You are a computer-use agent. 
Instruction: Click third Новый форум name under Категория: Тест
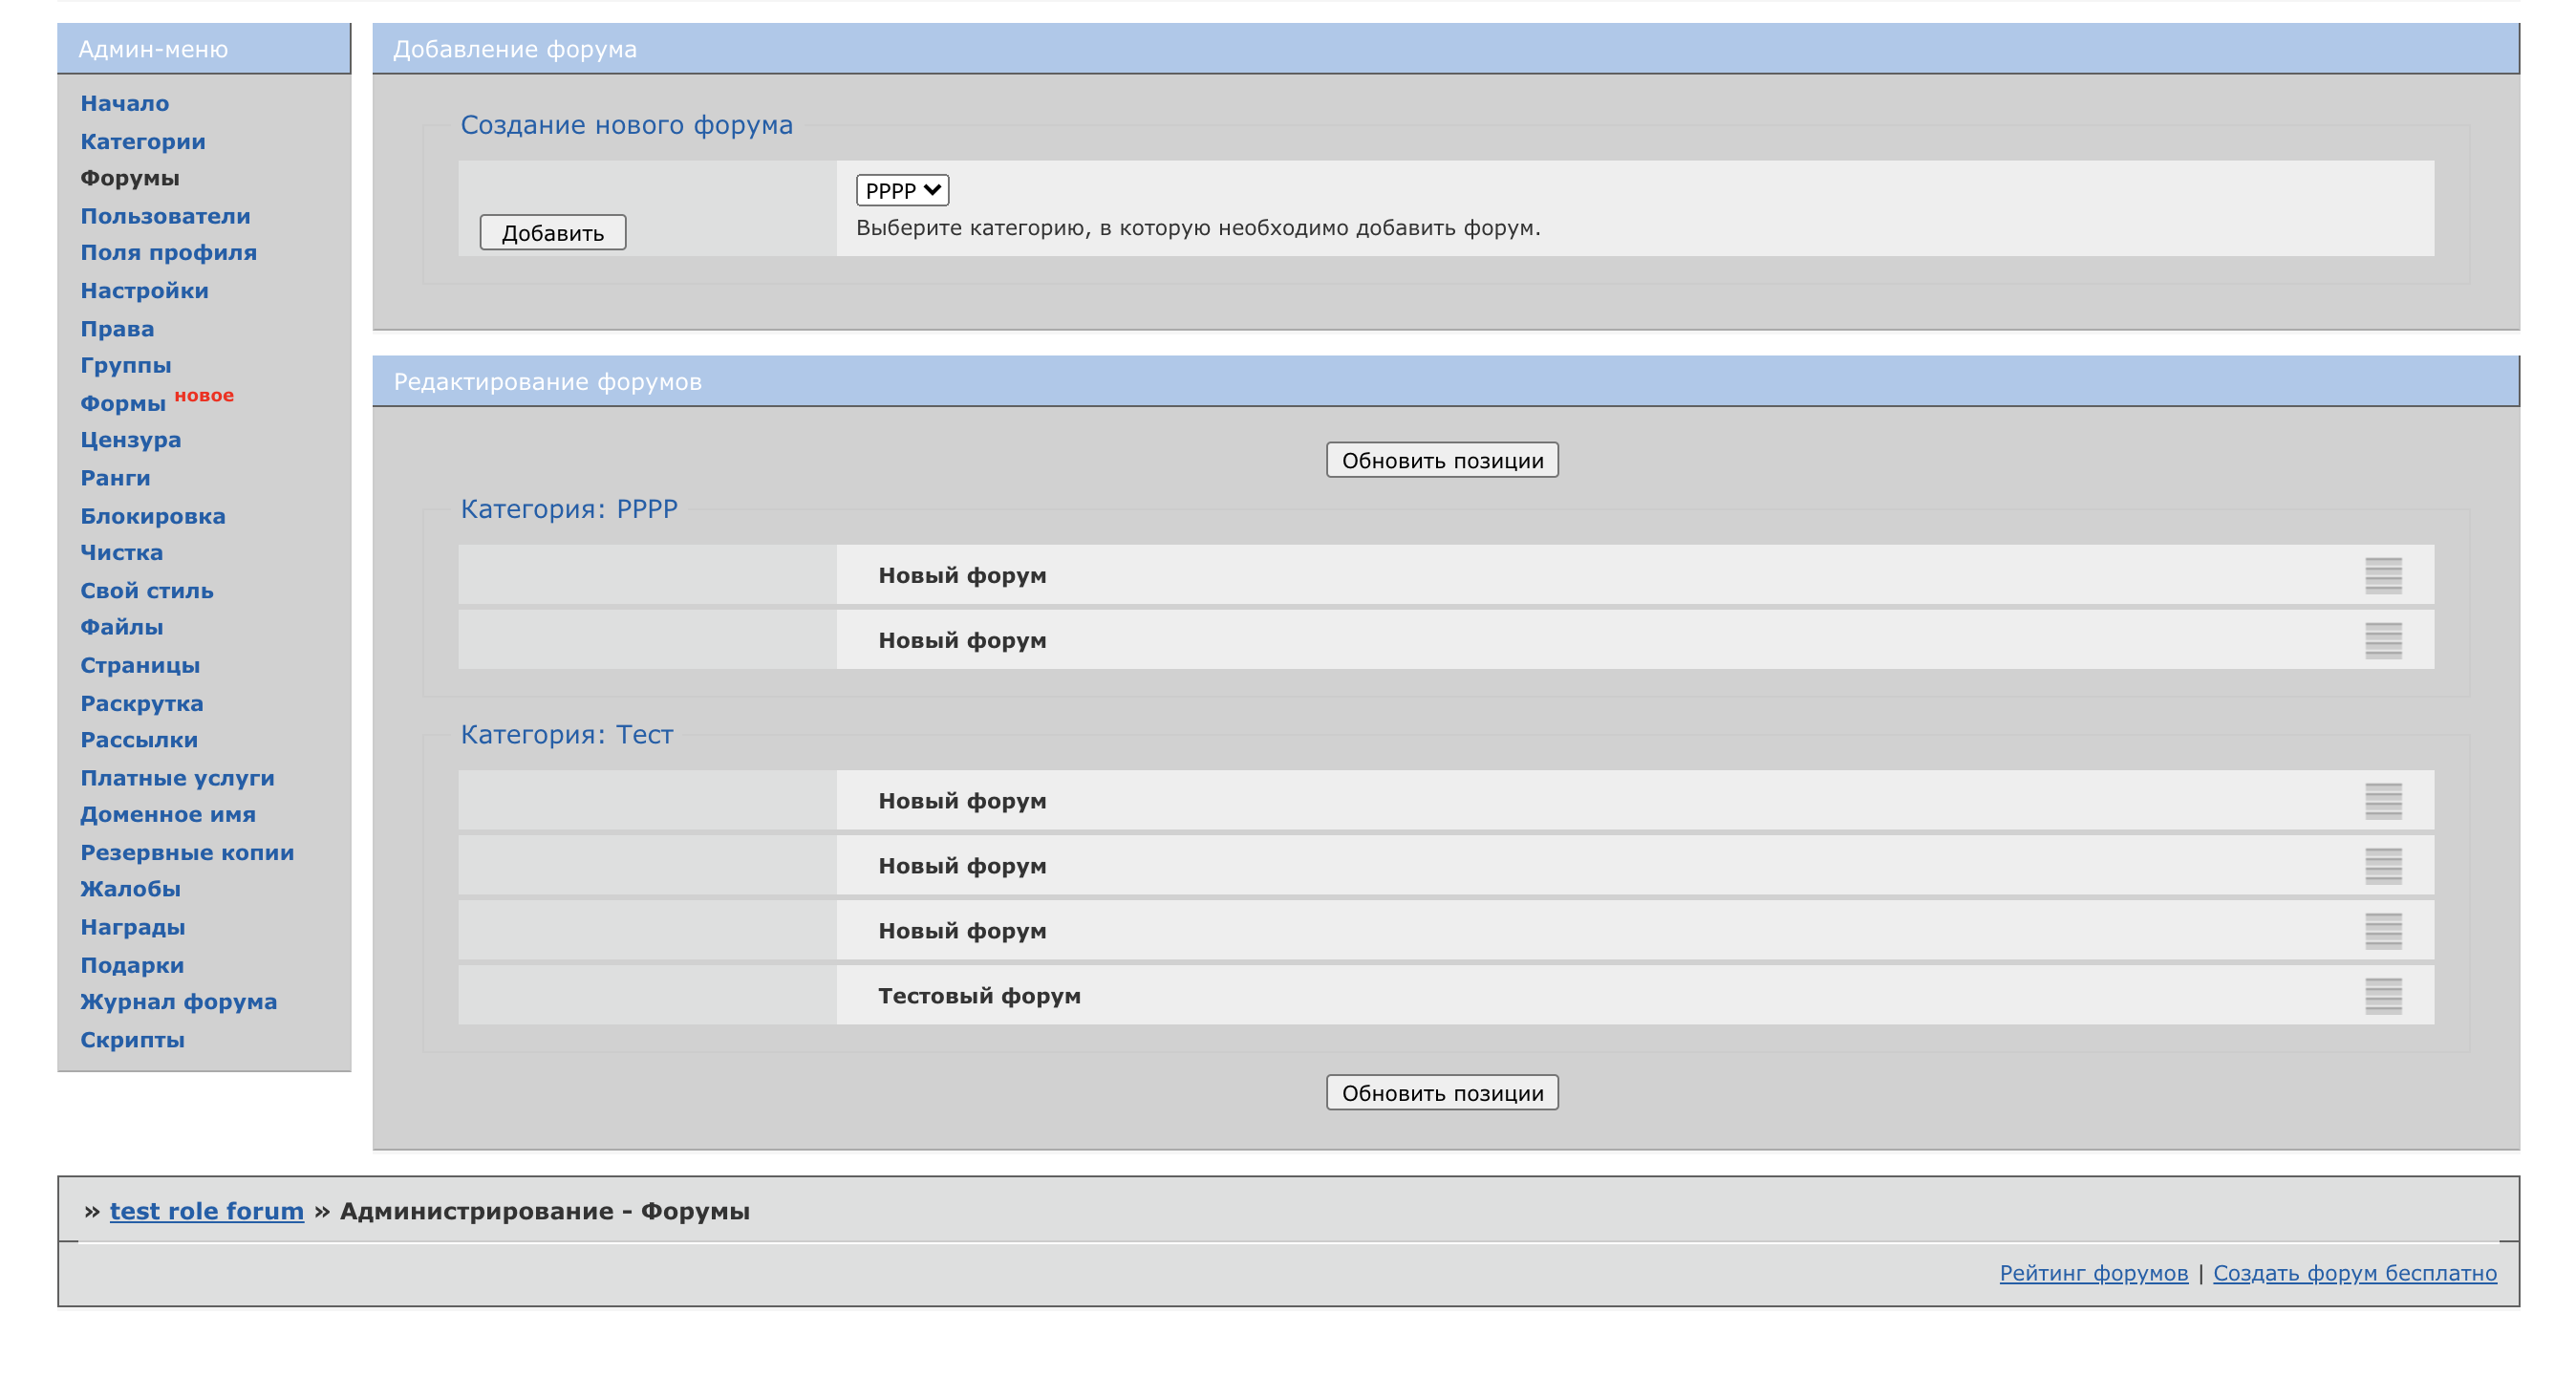pos(962,931)
